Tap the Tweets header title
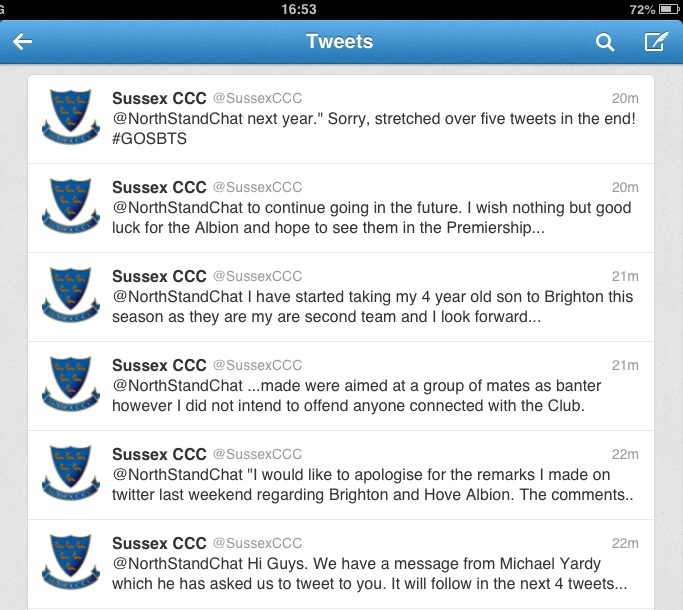Image resolution: width=683 pixels, height=610 pixels. click(x=340, y=41)
